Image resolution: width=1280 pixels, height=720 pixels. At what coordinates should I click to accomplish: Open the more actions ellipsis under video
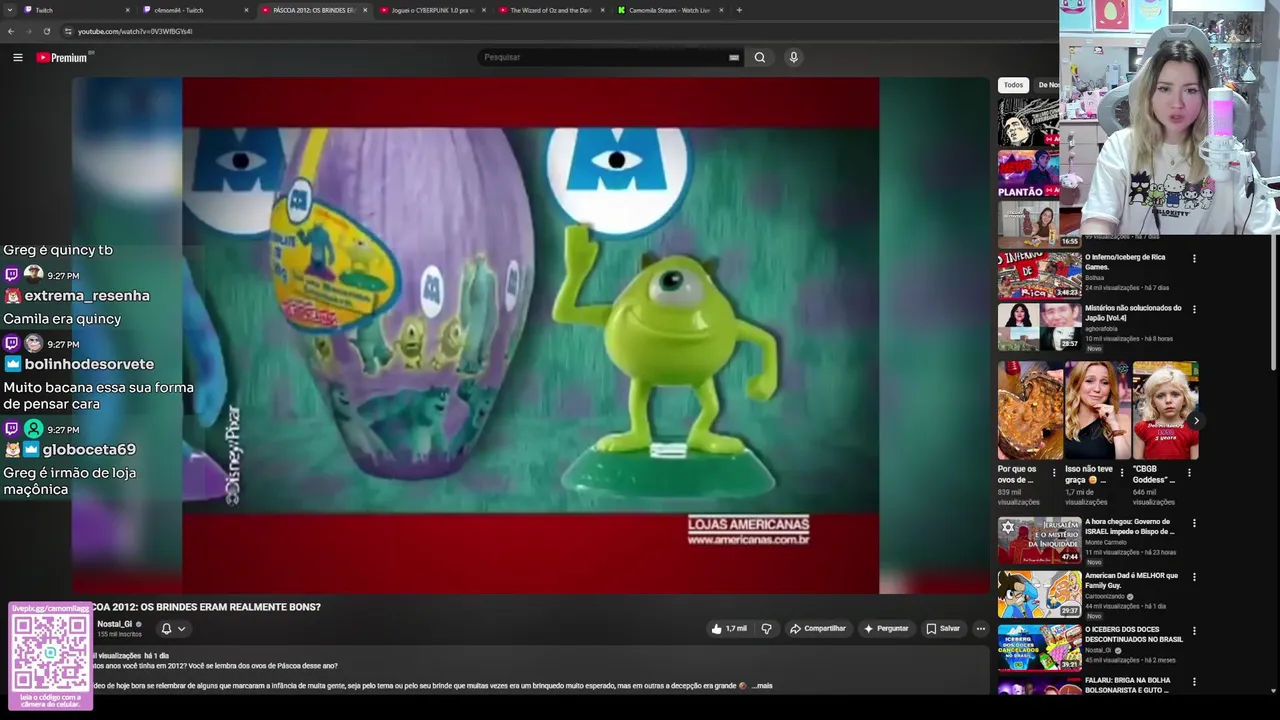pos(981,629)
